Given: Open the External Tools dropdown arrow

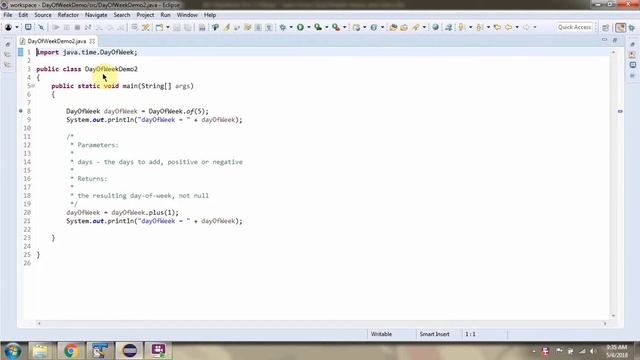Looking at the screenshot, I should (344, 27).
